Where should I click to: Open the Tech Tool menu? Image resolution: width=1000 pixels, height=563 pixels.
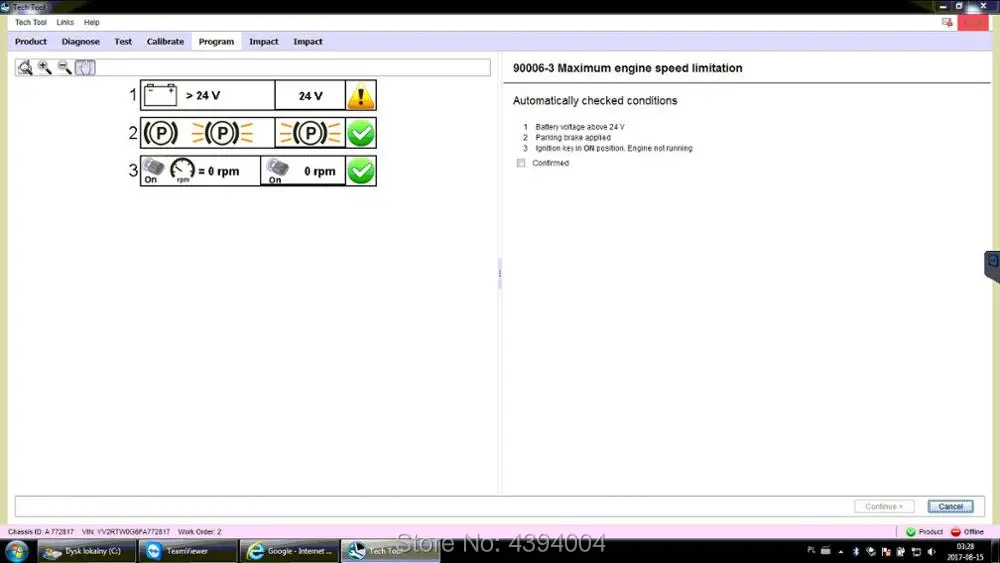point(31,22)
